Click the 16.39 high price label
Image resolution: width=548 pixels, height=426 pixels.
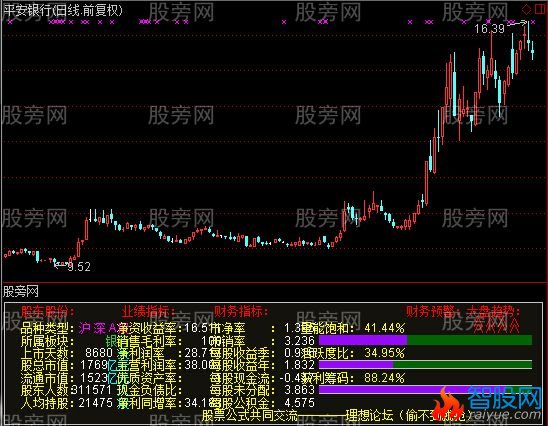click(489, 29)
